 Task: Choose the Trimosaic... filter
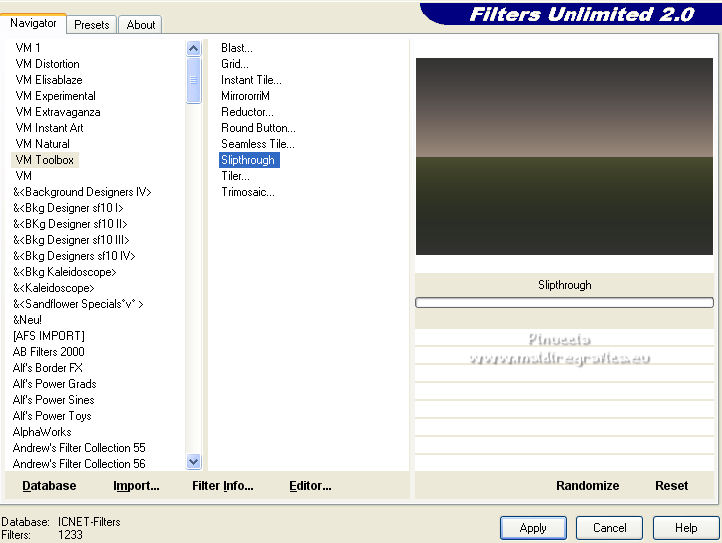[248, 192]
